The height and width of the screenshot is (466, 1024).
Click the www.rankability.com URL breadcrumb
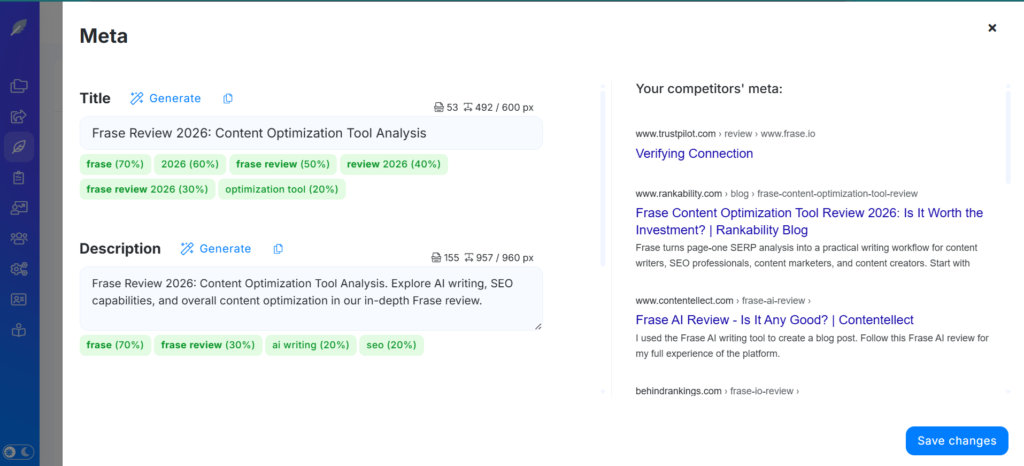coord(776,194)
